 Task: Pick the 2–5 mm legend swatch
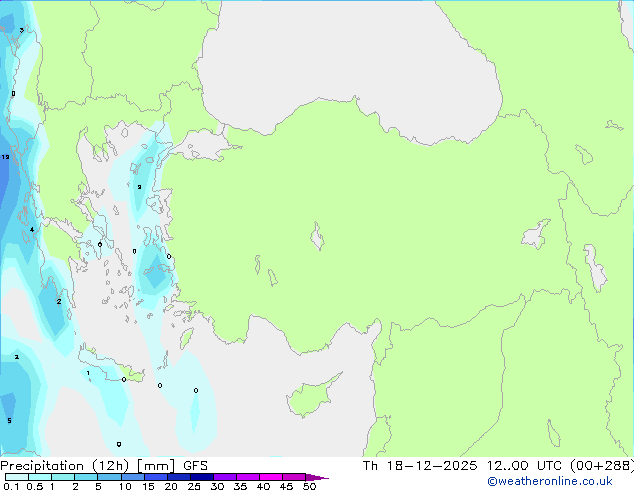[86, 477]
